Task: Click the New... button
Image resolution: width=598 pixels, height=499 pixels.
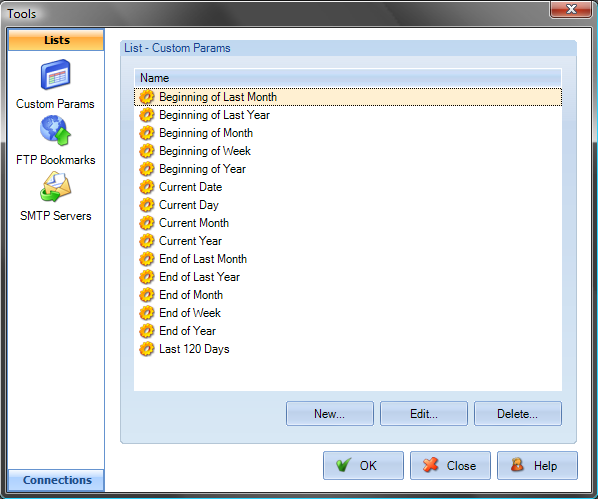Action: click(x=330, y=414)
